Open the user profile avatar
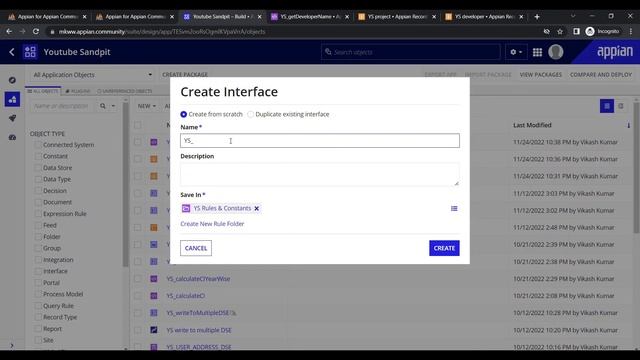This screenshot has width=640, height=360. pyautogui.click(x=556, y=52)
